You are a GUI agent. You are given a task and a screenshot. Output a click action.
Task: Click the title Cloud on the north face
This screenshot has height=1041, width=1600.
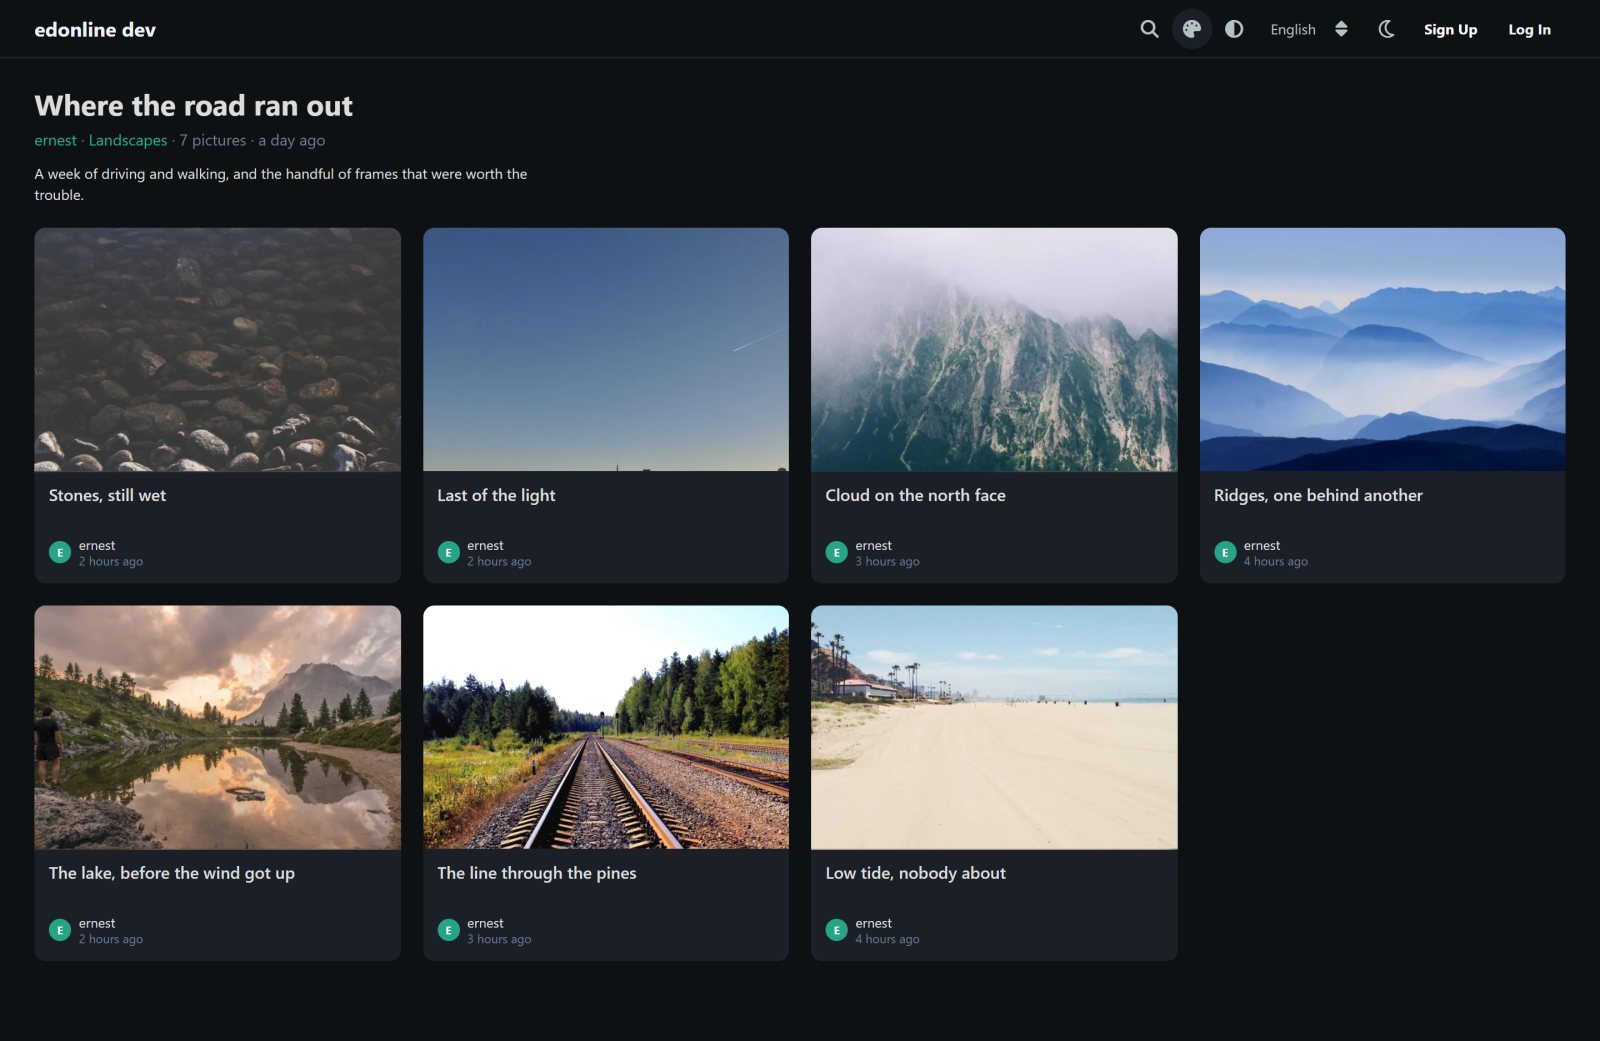tap(915, 495)
